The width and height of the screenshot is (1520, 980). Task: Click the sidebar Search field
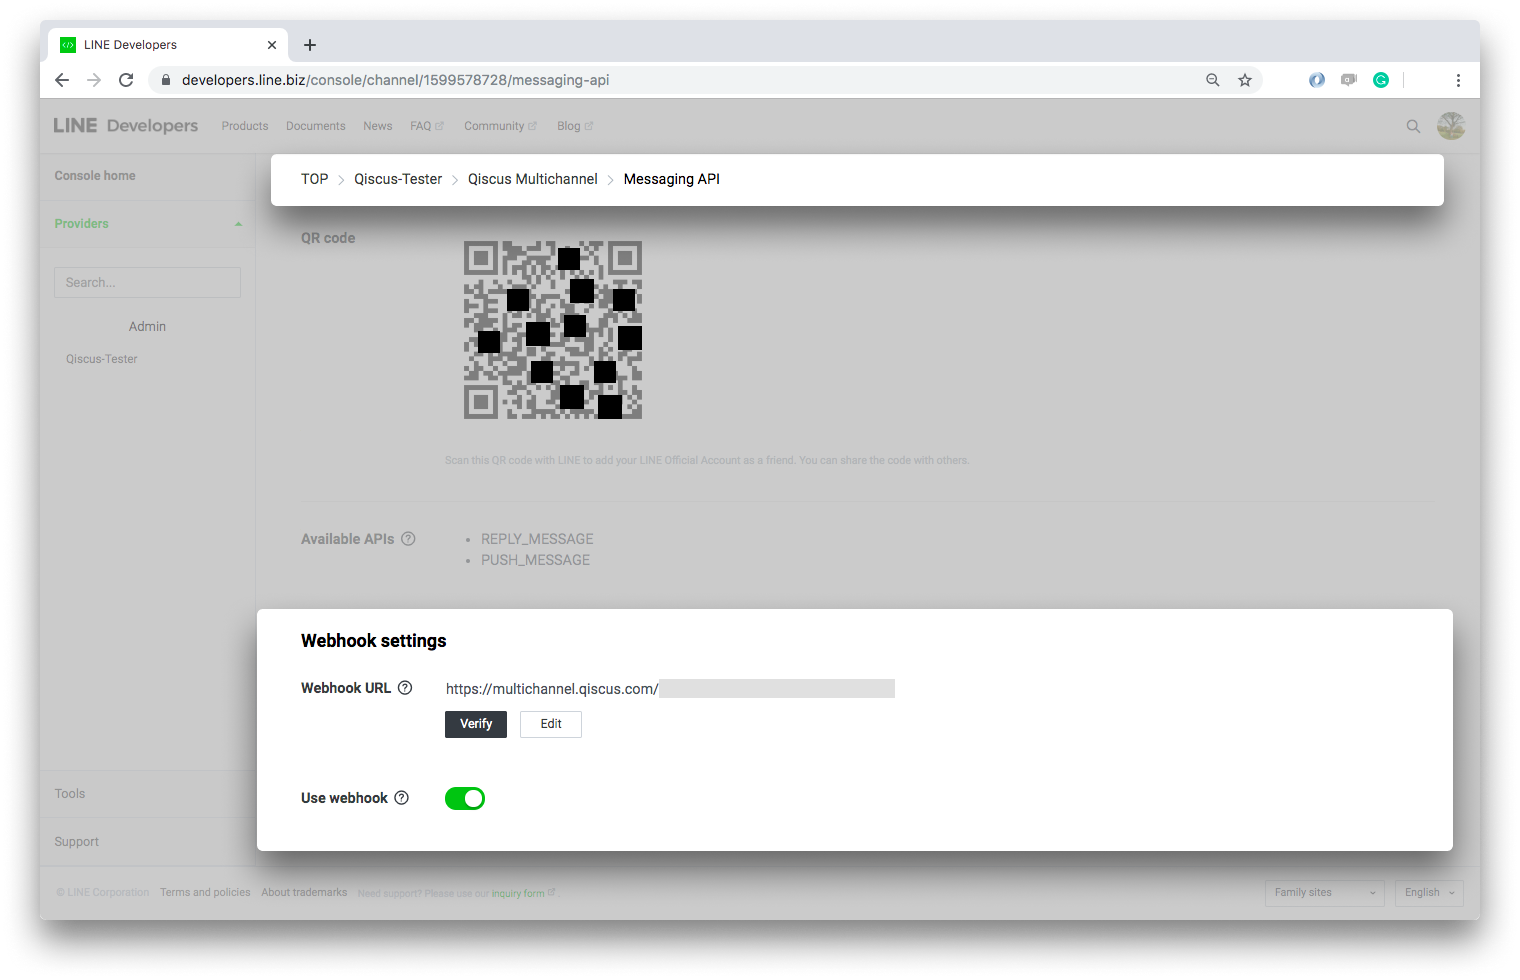[147, 282]
